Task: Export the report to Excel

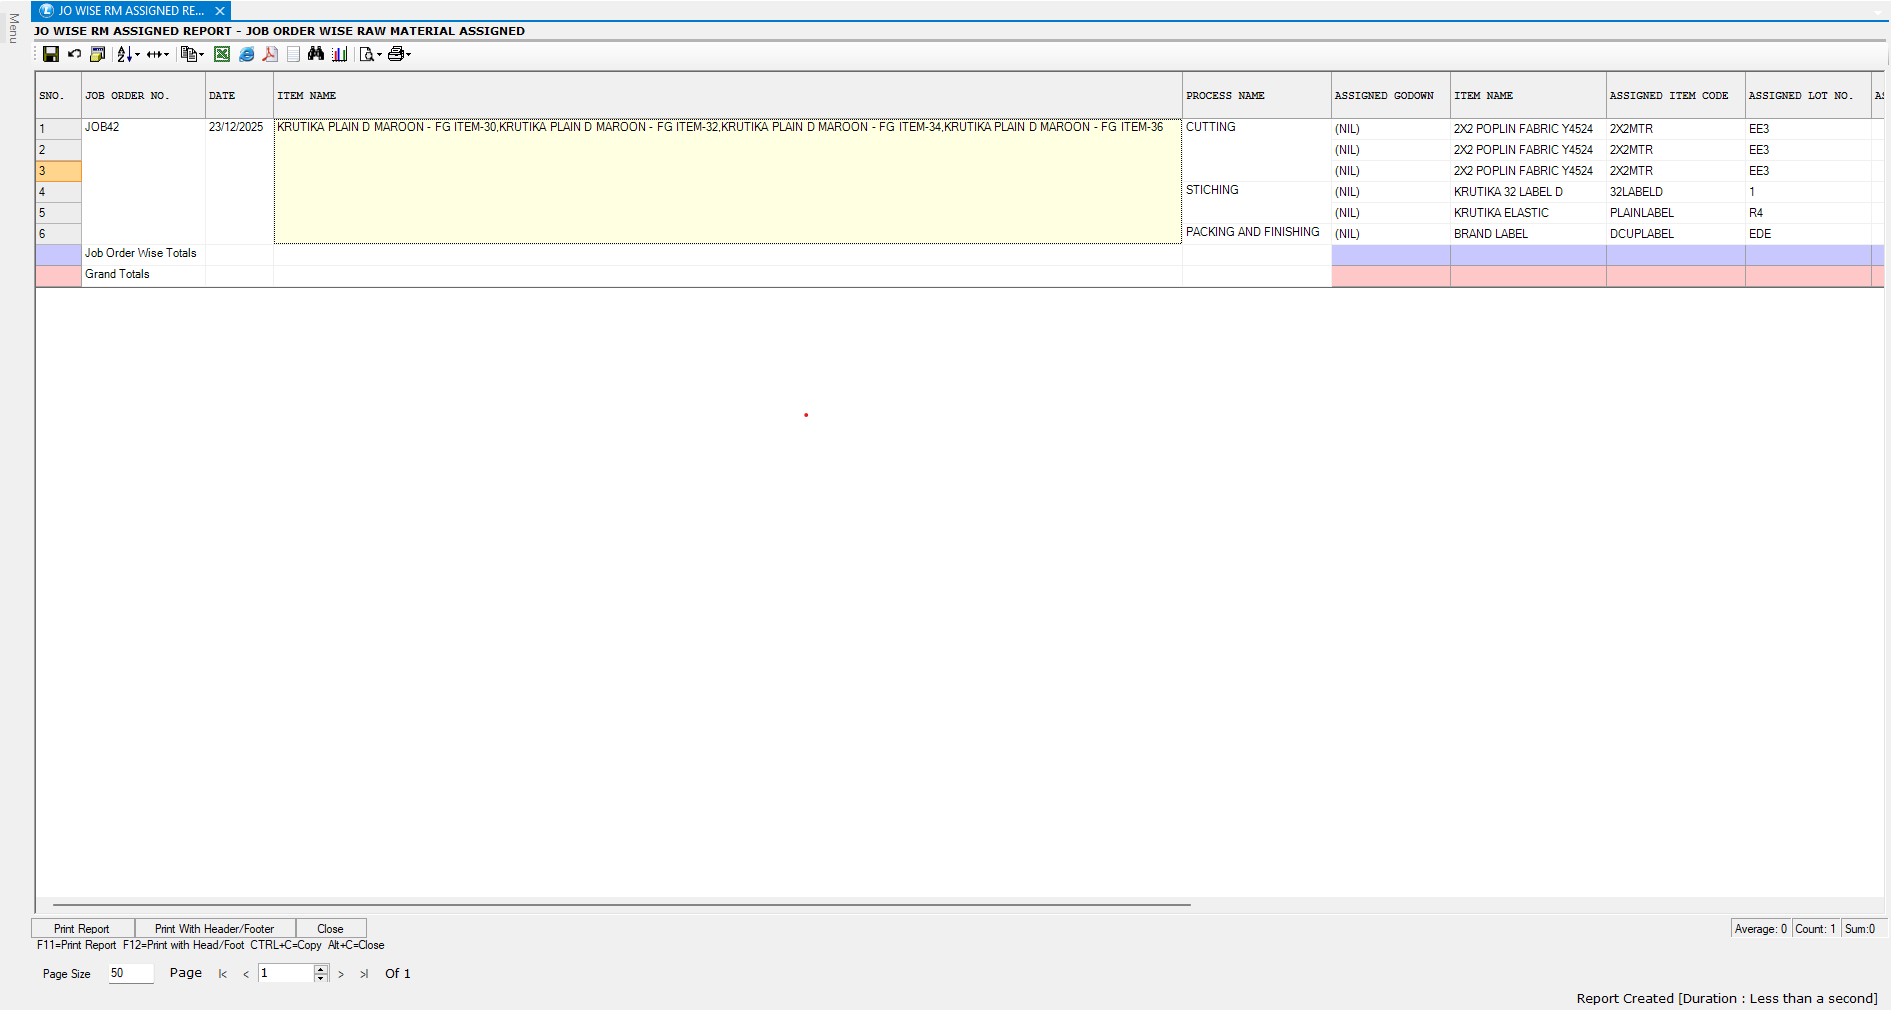Action: [x=222, y=54]
